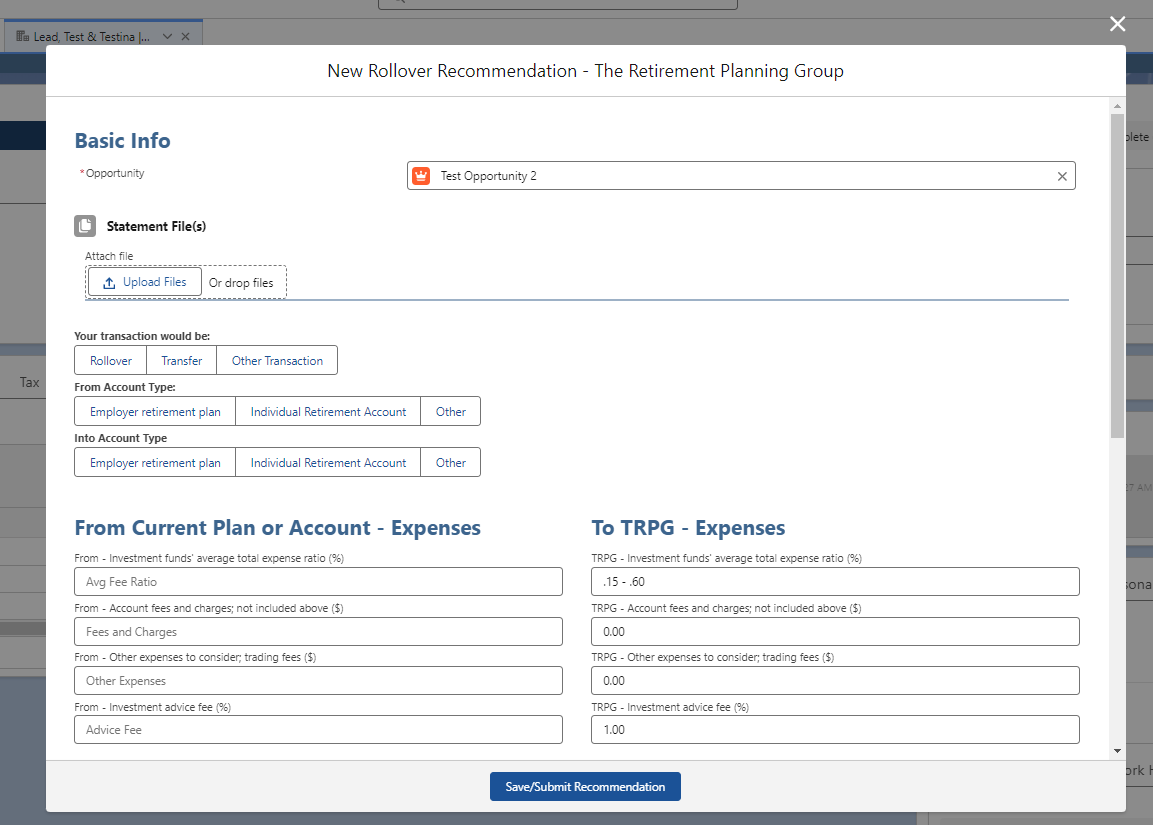Click the Into Account Type label
Screen dimensions: 1153x825
121,438
